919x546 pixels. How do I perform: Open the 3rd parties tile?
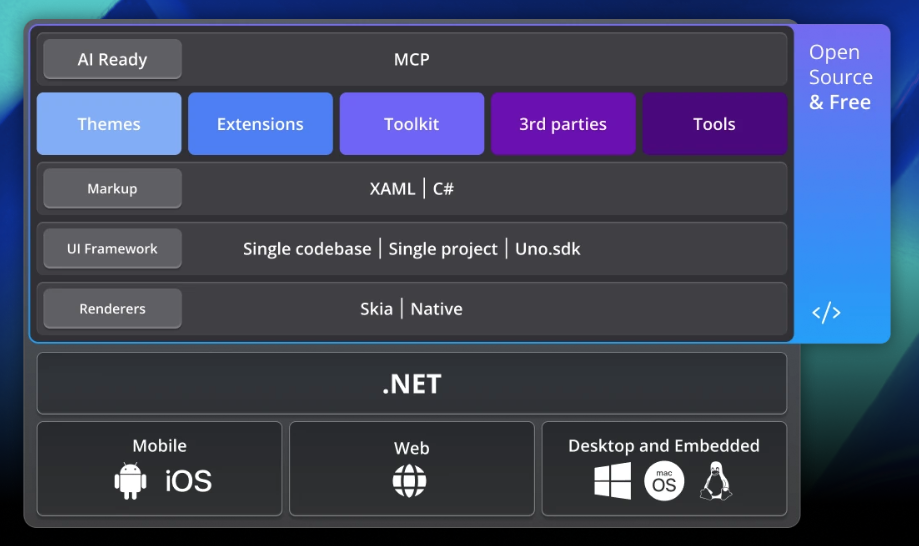tap(563, 124)
